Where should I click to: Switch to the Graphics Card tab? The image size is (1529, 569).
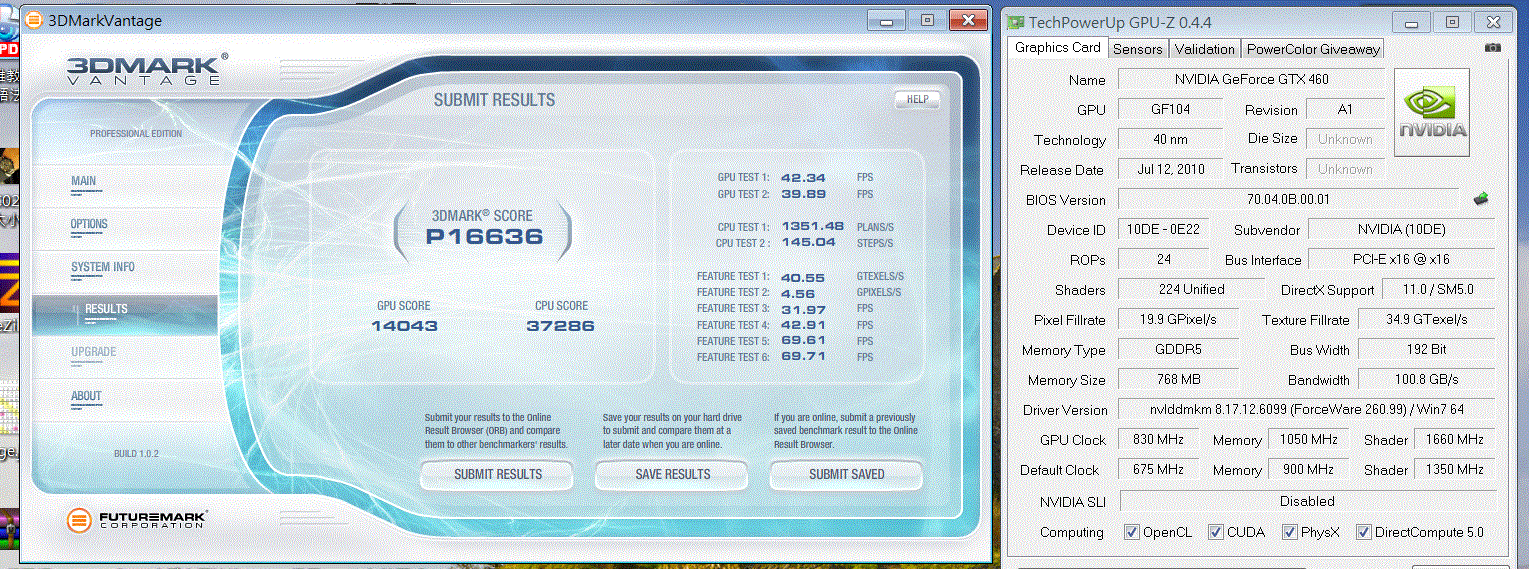pos(1058,47)
